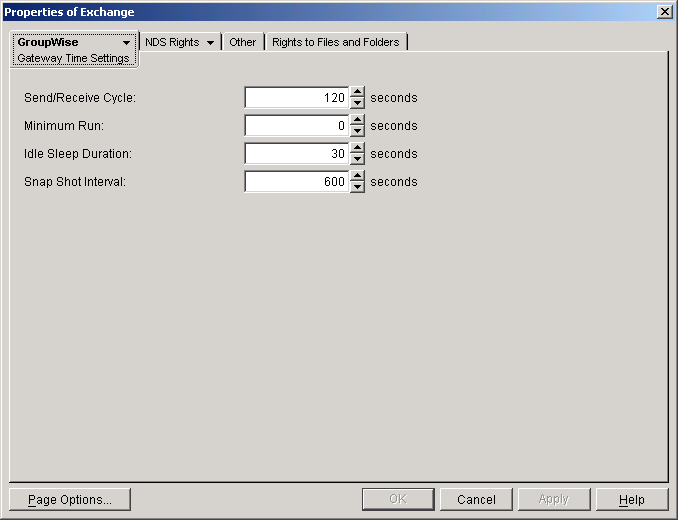Decrease Snap Shot Interval with down arrow

tap(357, 187)
